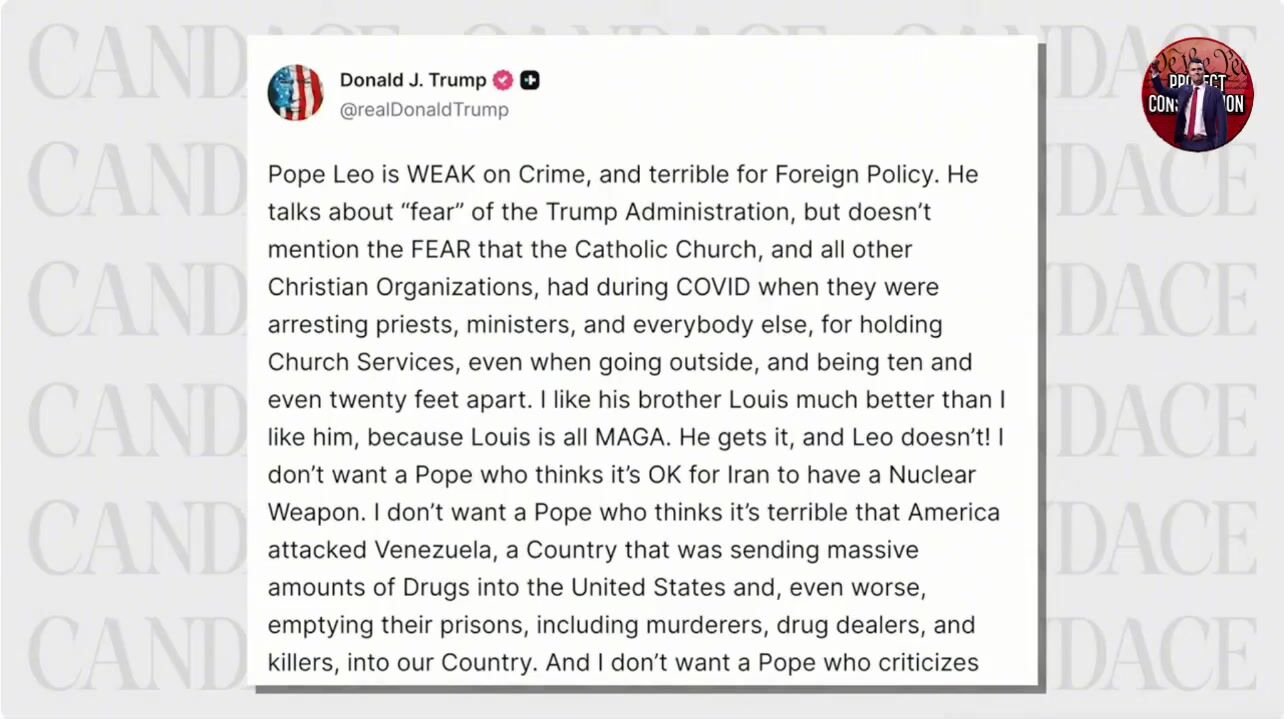Open the circular channel logo in the corner
Screen dimensions: 1284x719
(1197, 95)
